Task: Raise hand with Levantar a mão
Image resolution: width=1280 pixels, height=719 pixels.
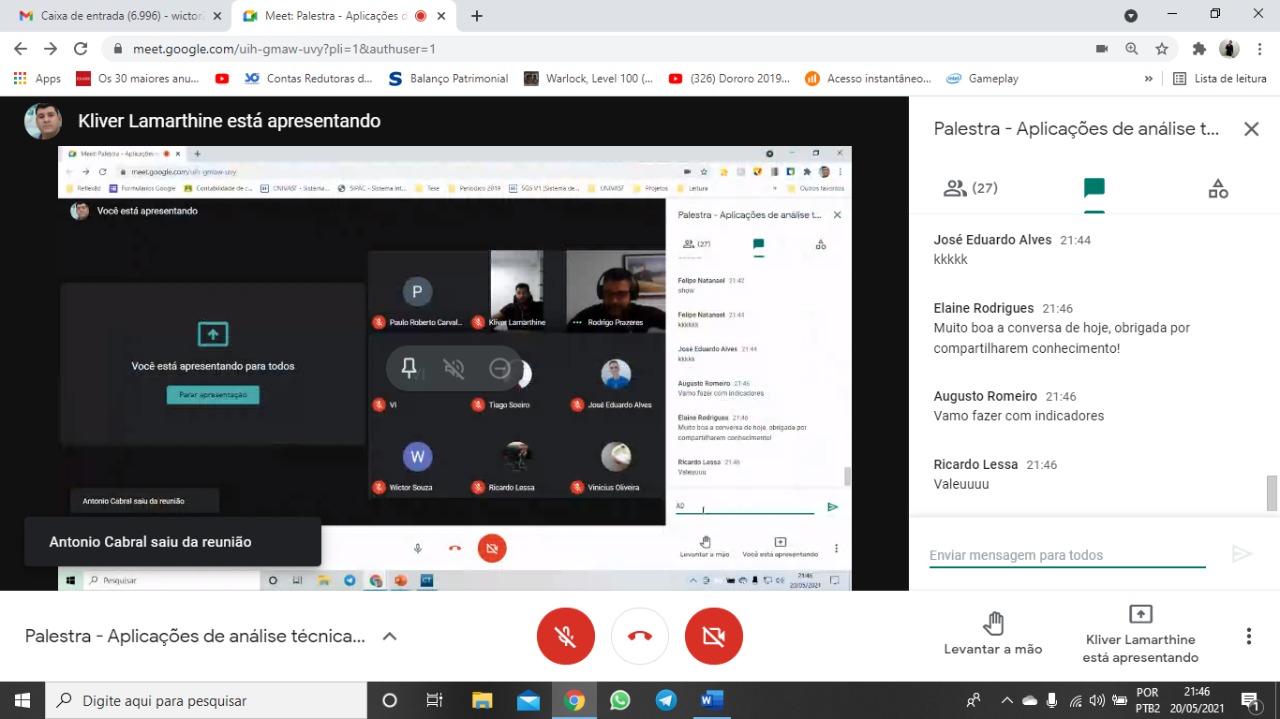Action: pos(992,634)
